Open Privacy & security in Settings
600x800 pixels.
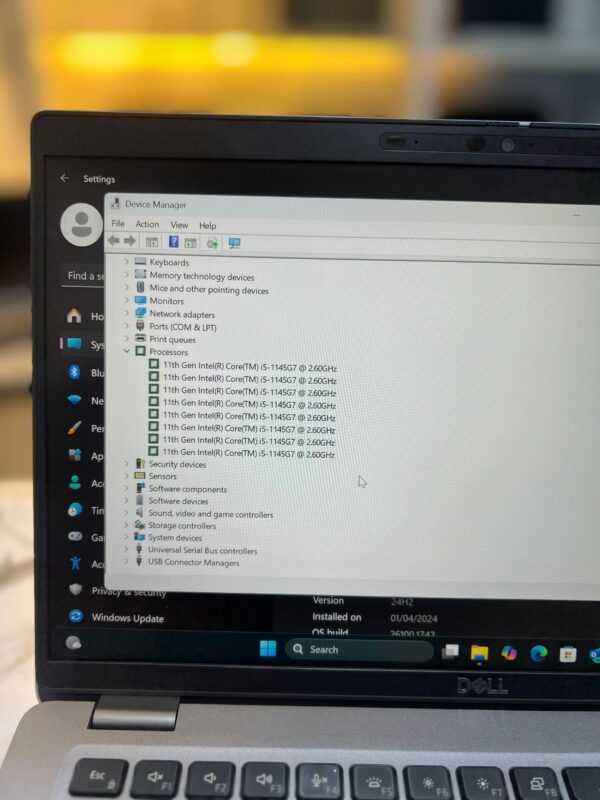click(x=129, y=592)
